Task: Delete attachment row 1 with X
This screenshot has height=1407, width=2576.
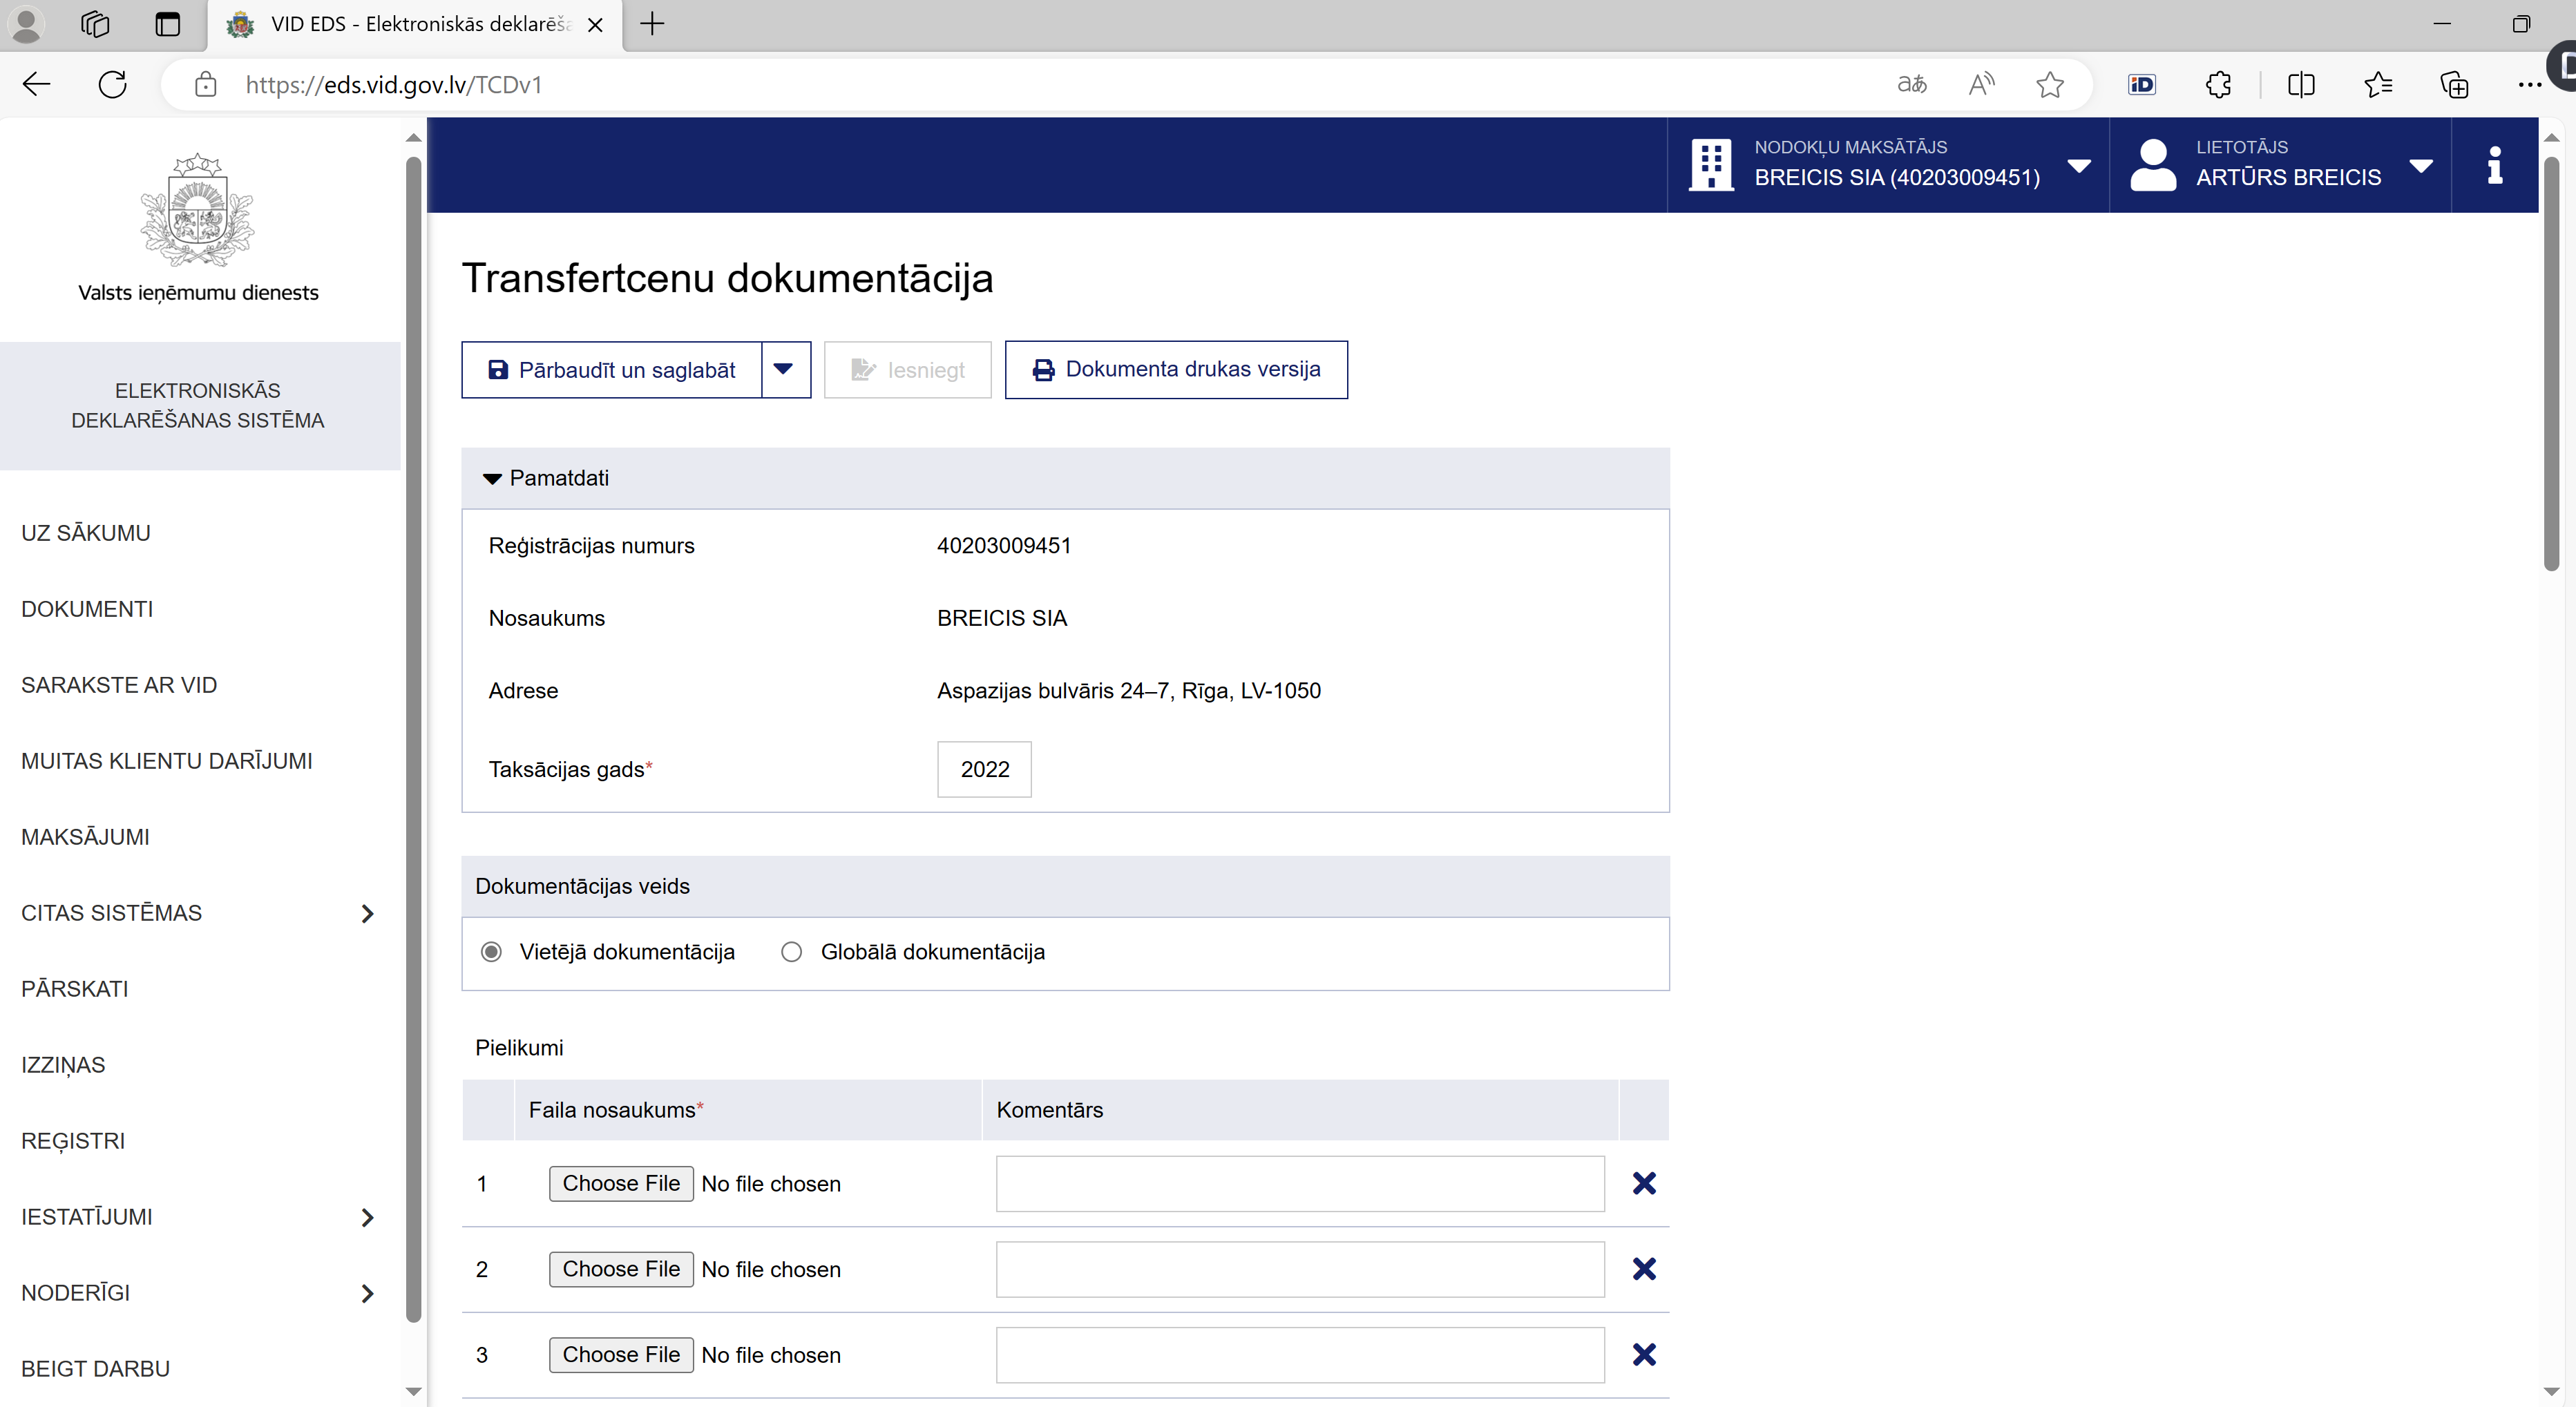Action: click(x=1644, y=1184)
